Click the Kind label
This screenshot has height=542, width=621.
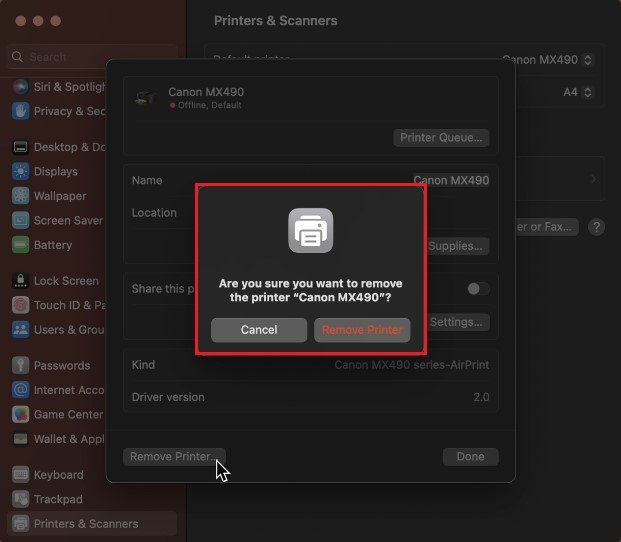click(143, 365)
